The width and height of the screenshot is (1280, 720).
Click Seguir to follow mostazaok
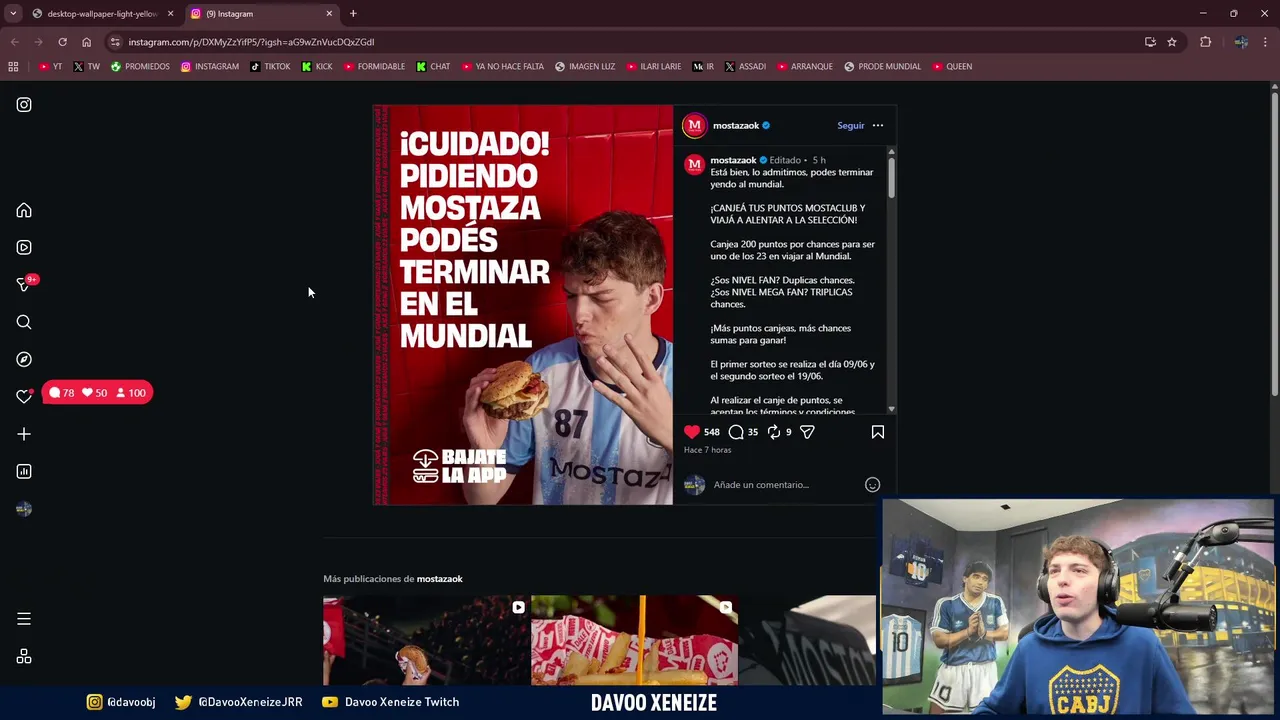coord(850,126)
